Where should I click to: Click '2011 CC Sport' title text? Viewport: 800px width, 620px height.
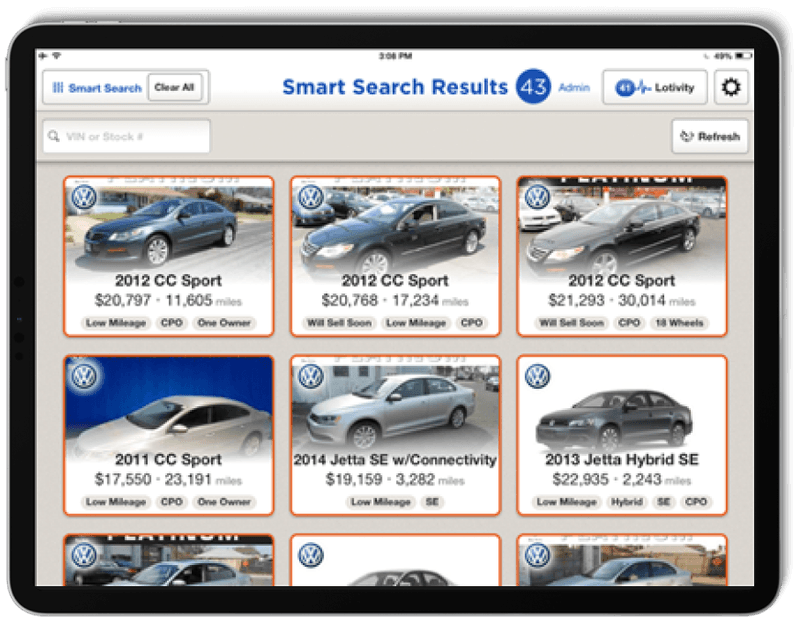(x=168, y=460)
